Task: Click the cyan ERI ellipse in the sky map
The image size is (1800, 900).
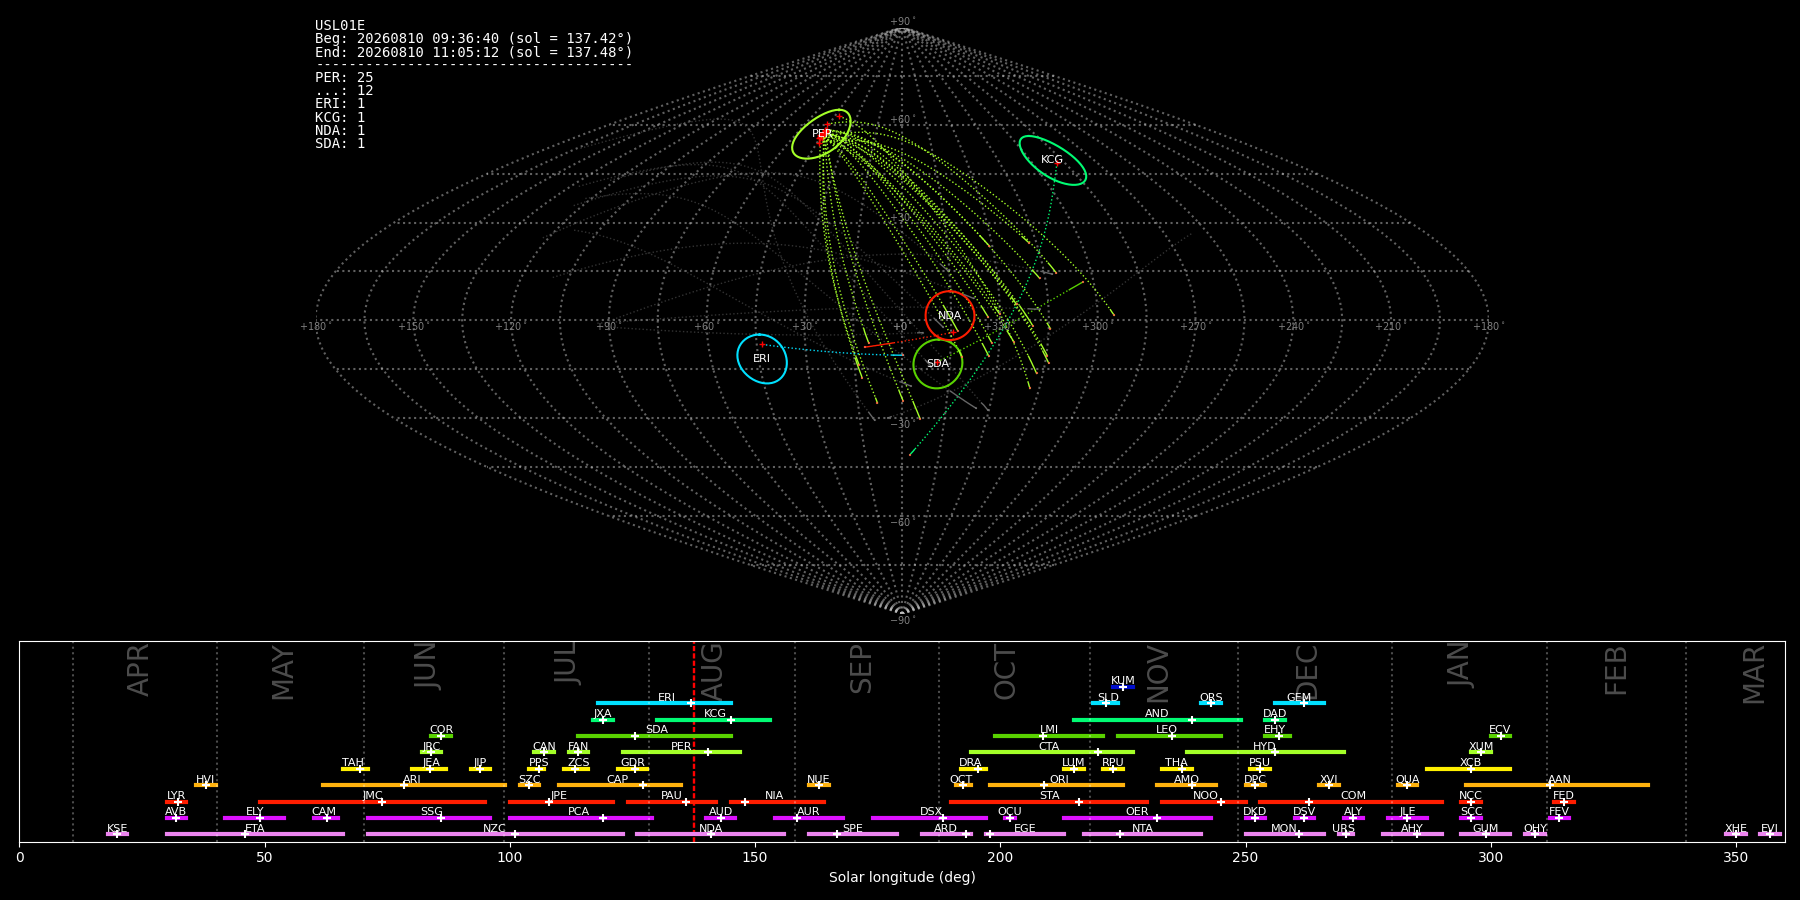Action: coord(762,359)
